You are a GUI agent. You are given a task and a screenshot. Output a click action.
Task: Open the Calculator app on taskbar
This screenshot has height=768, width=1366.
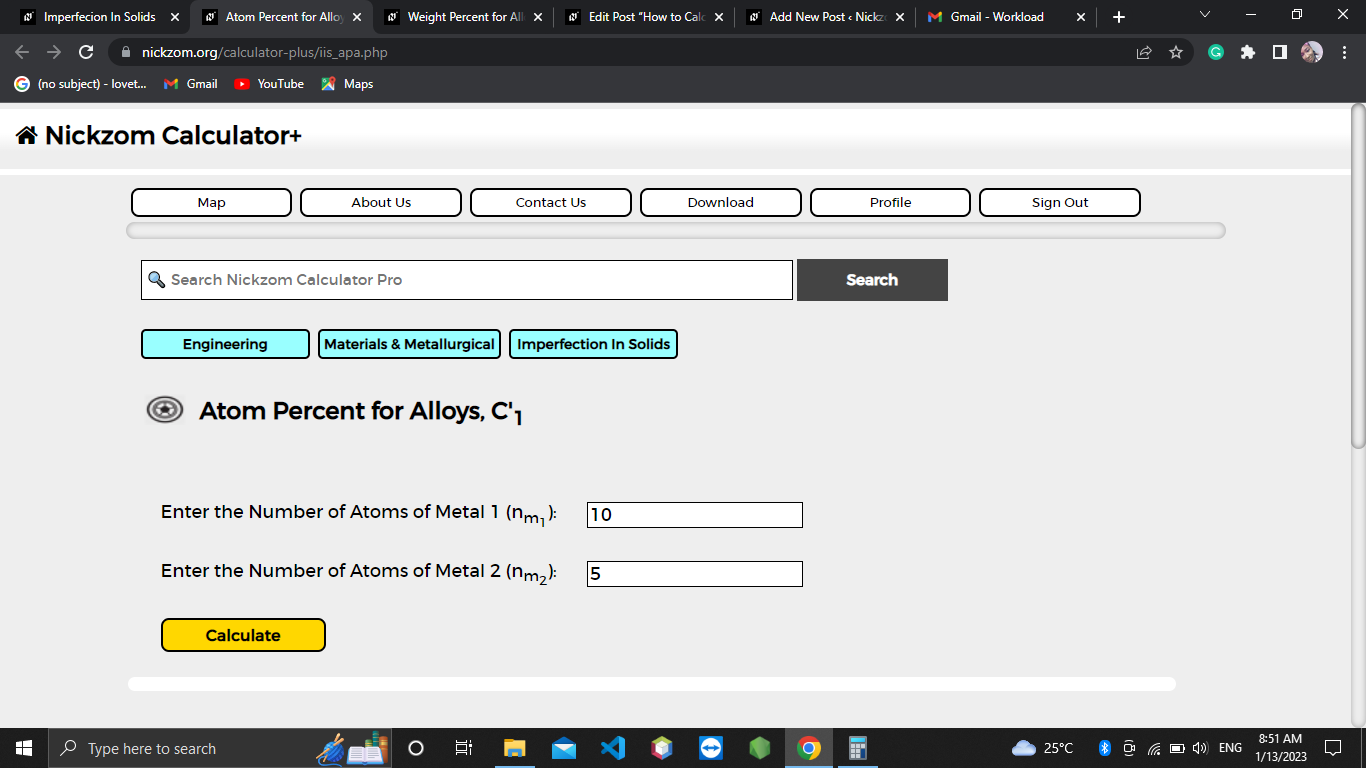pyautogui.click(x=858, y=748)
